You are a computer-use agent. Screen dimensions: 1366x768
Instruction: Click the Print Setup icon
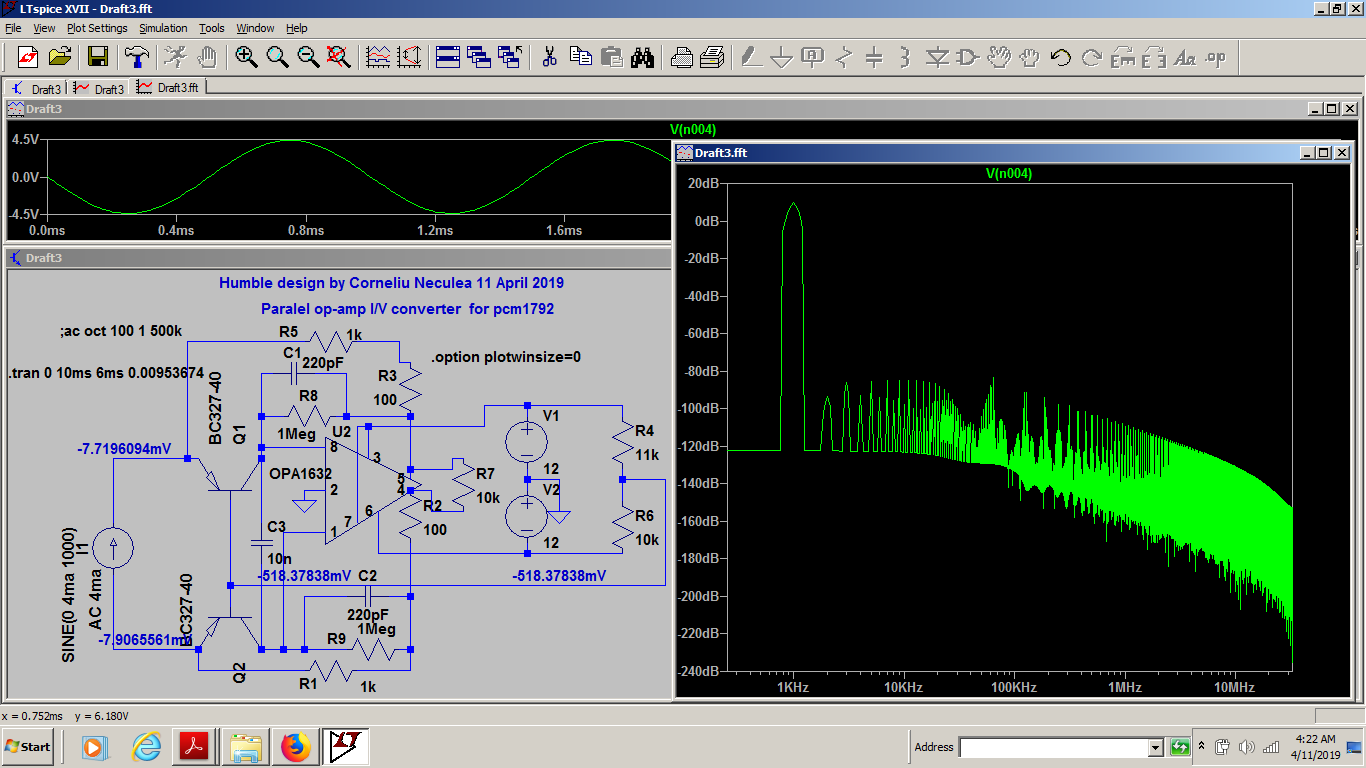(x=681, y=57)
